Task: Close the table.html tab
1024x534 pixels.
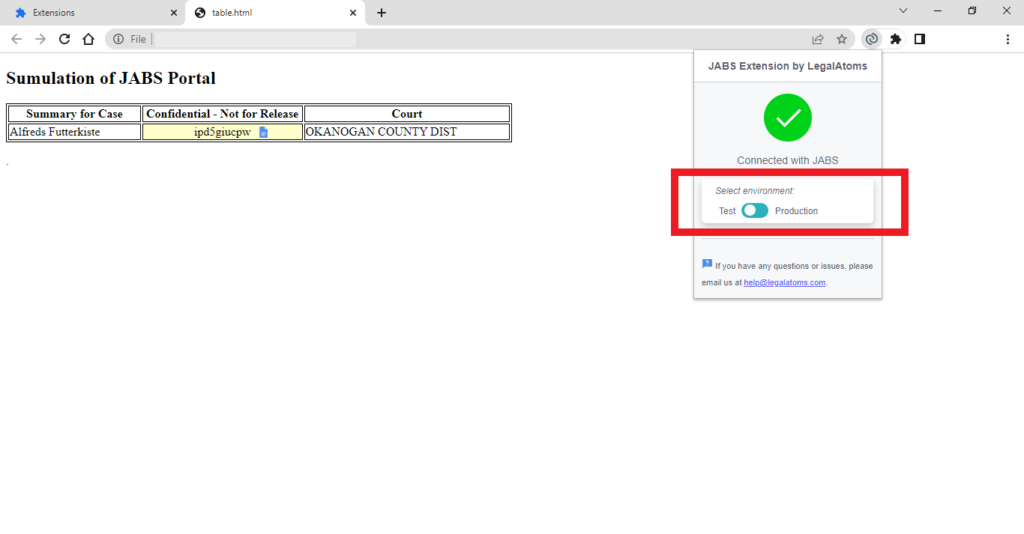Action: click(x=353, y=12)
